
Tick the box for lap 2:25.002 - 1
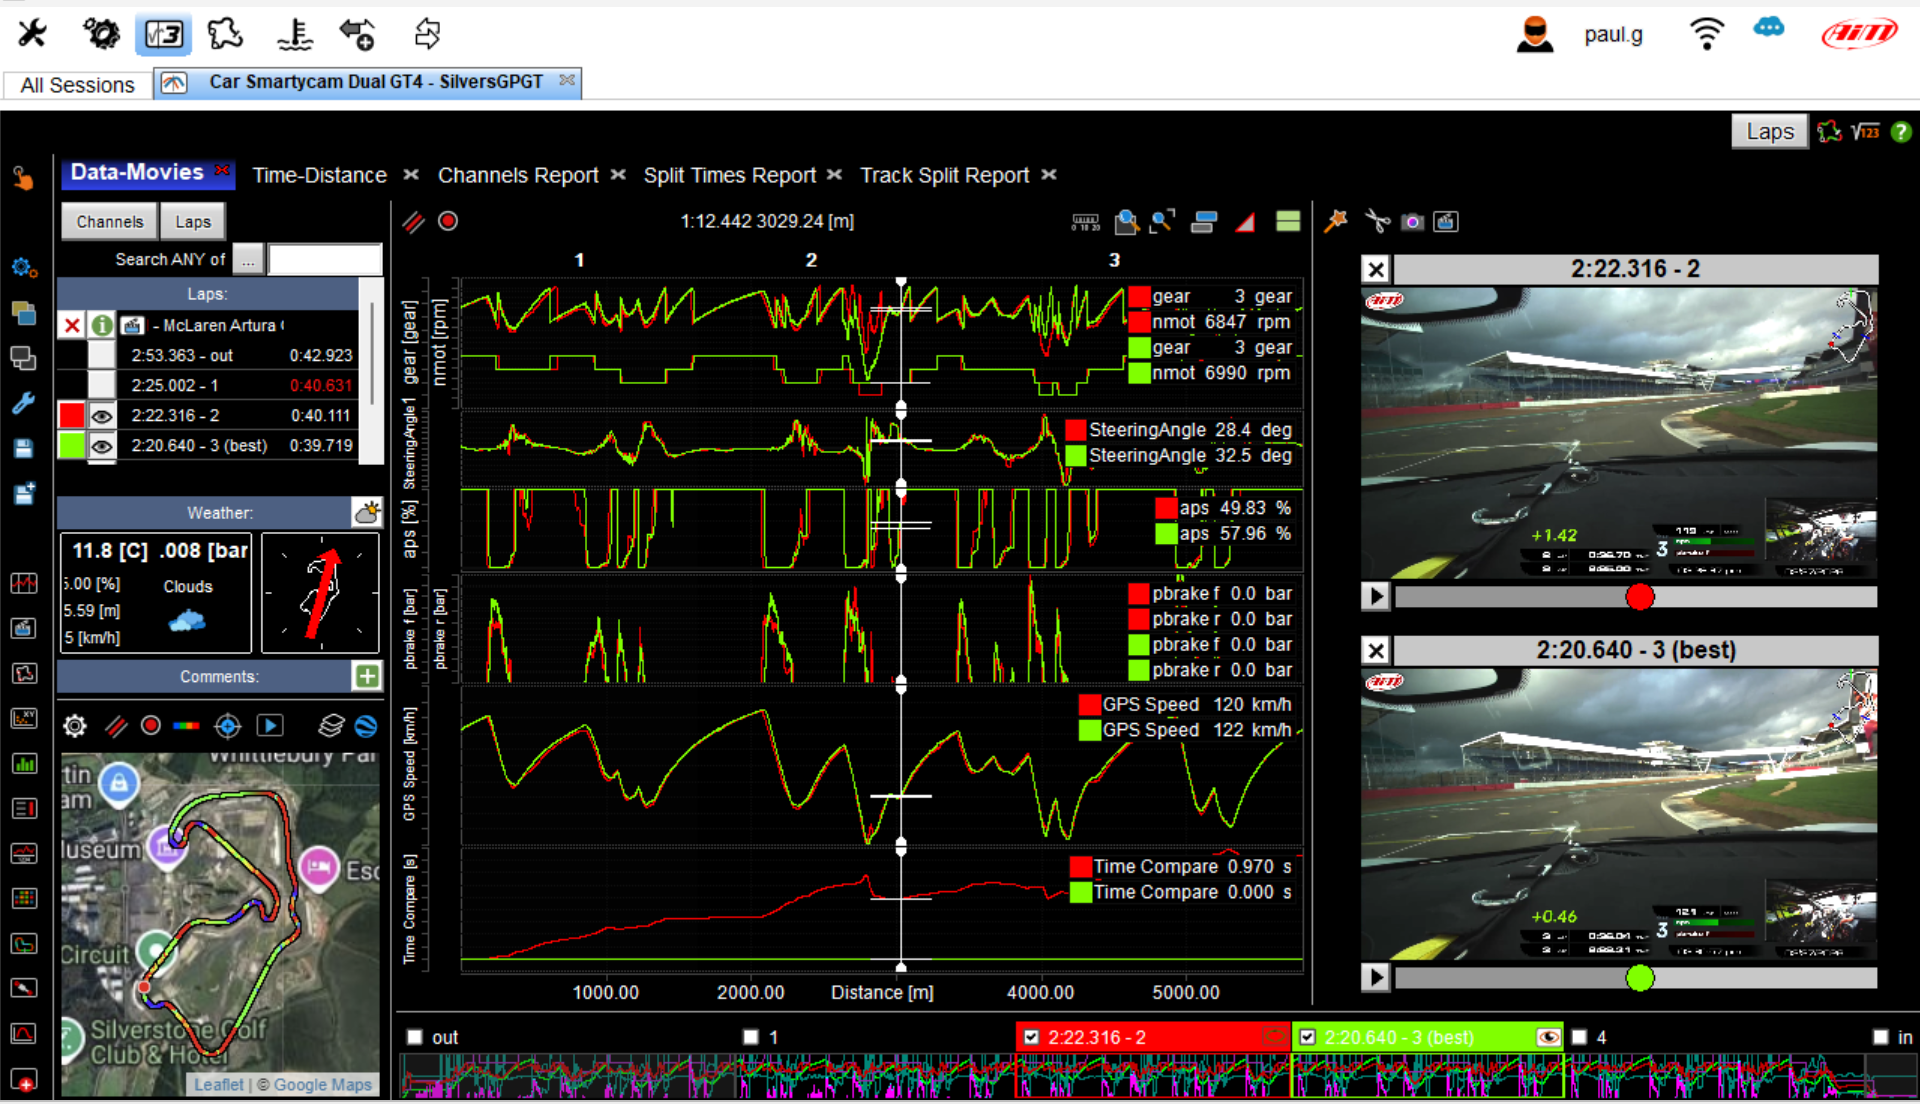coord(102,385)
